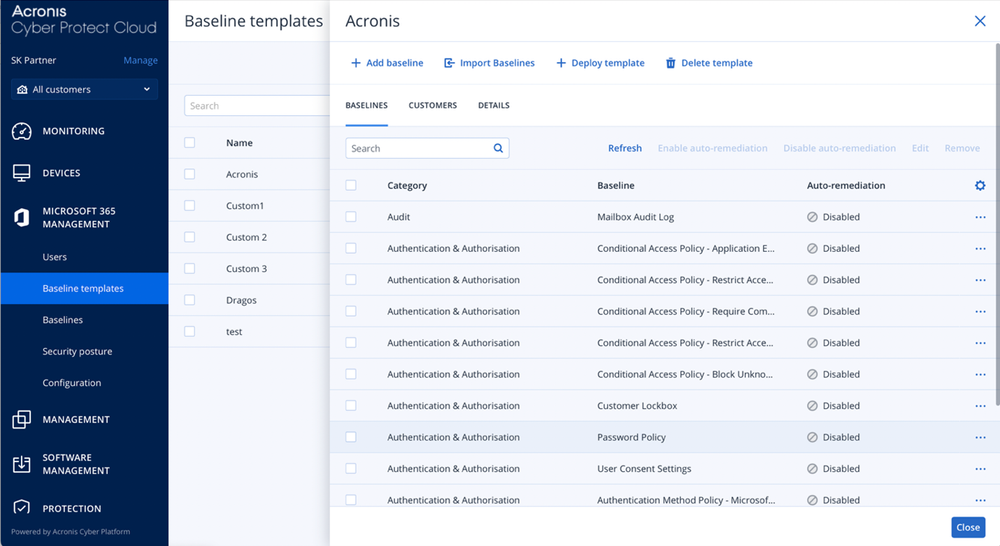Open more actions for Block Unkno... policy row
This screenshot has width=1000, height=546.
(980, 374)
